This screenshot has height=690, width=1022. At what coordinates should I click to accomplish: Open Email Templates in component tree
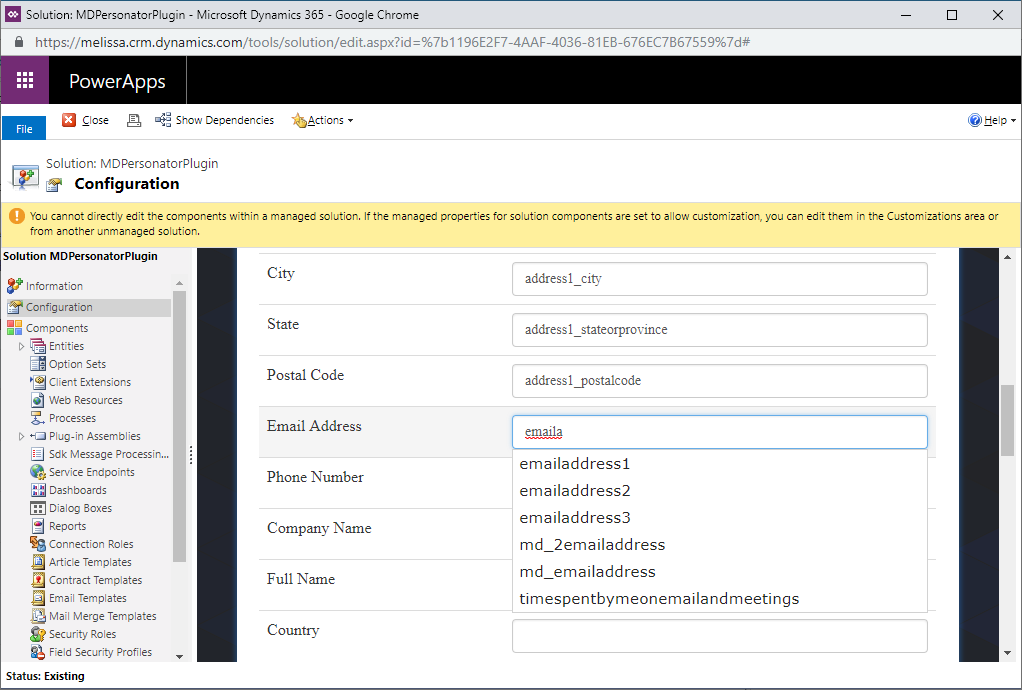point(87,598)
